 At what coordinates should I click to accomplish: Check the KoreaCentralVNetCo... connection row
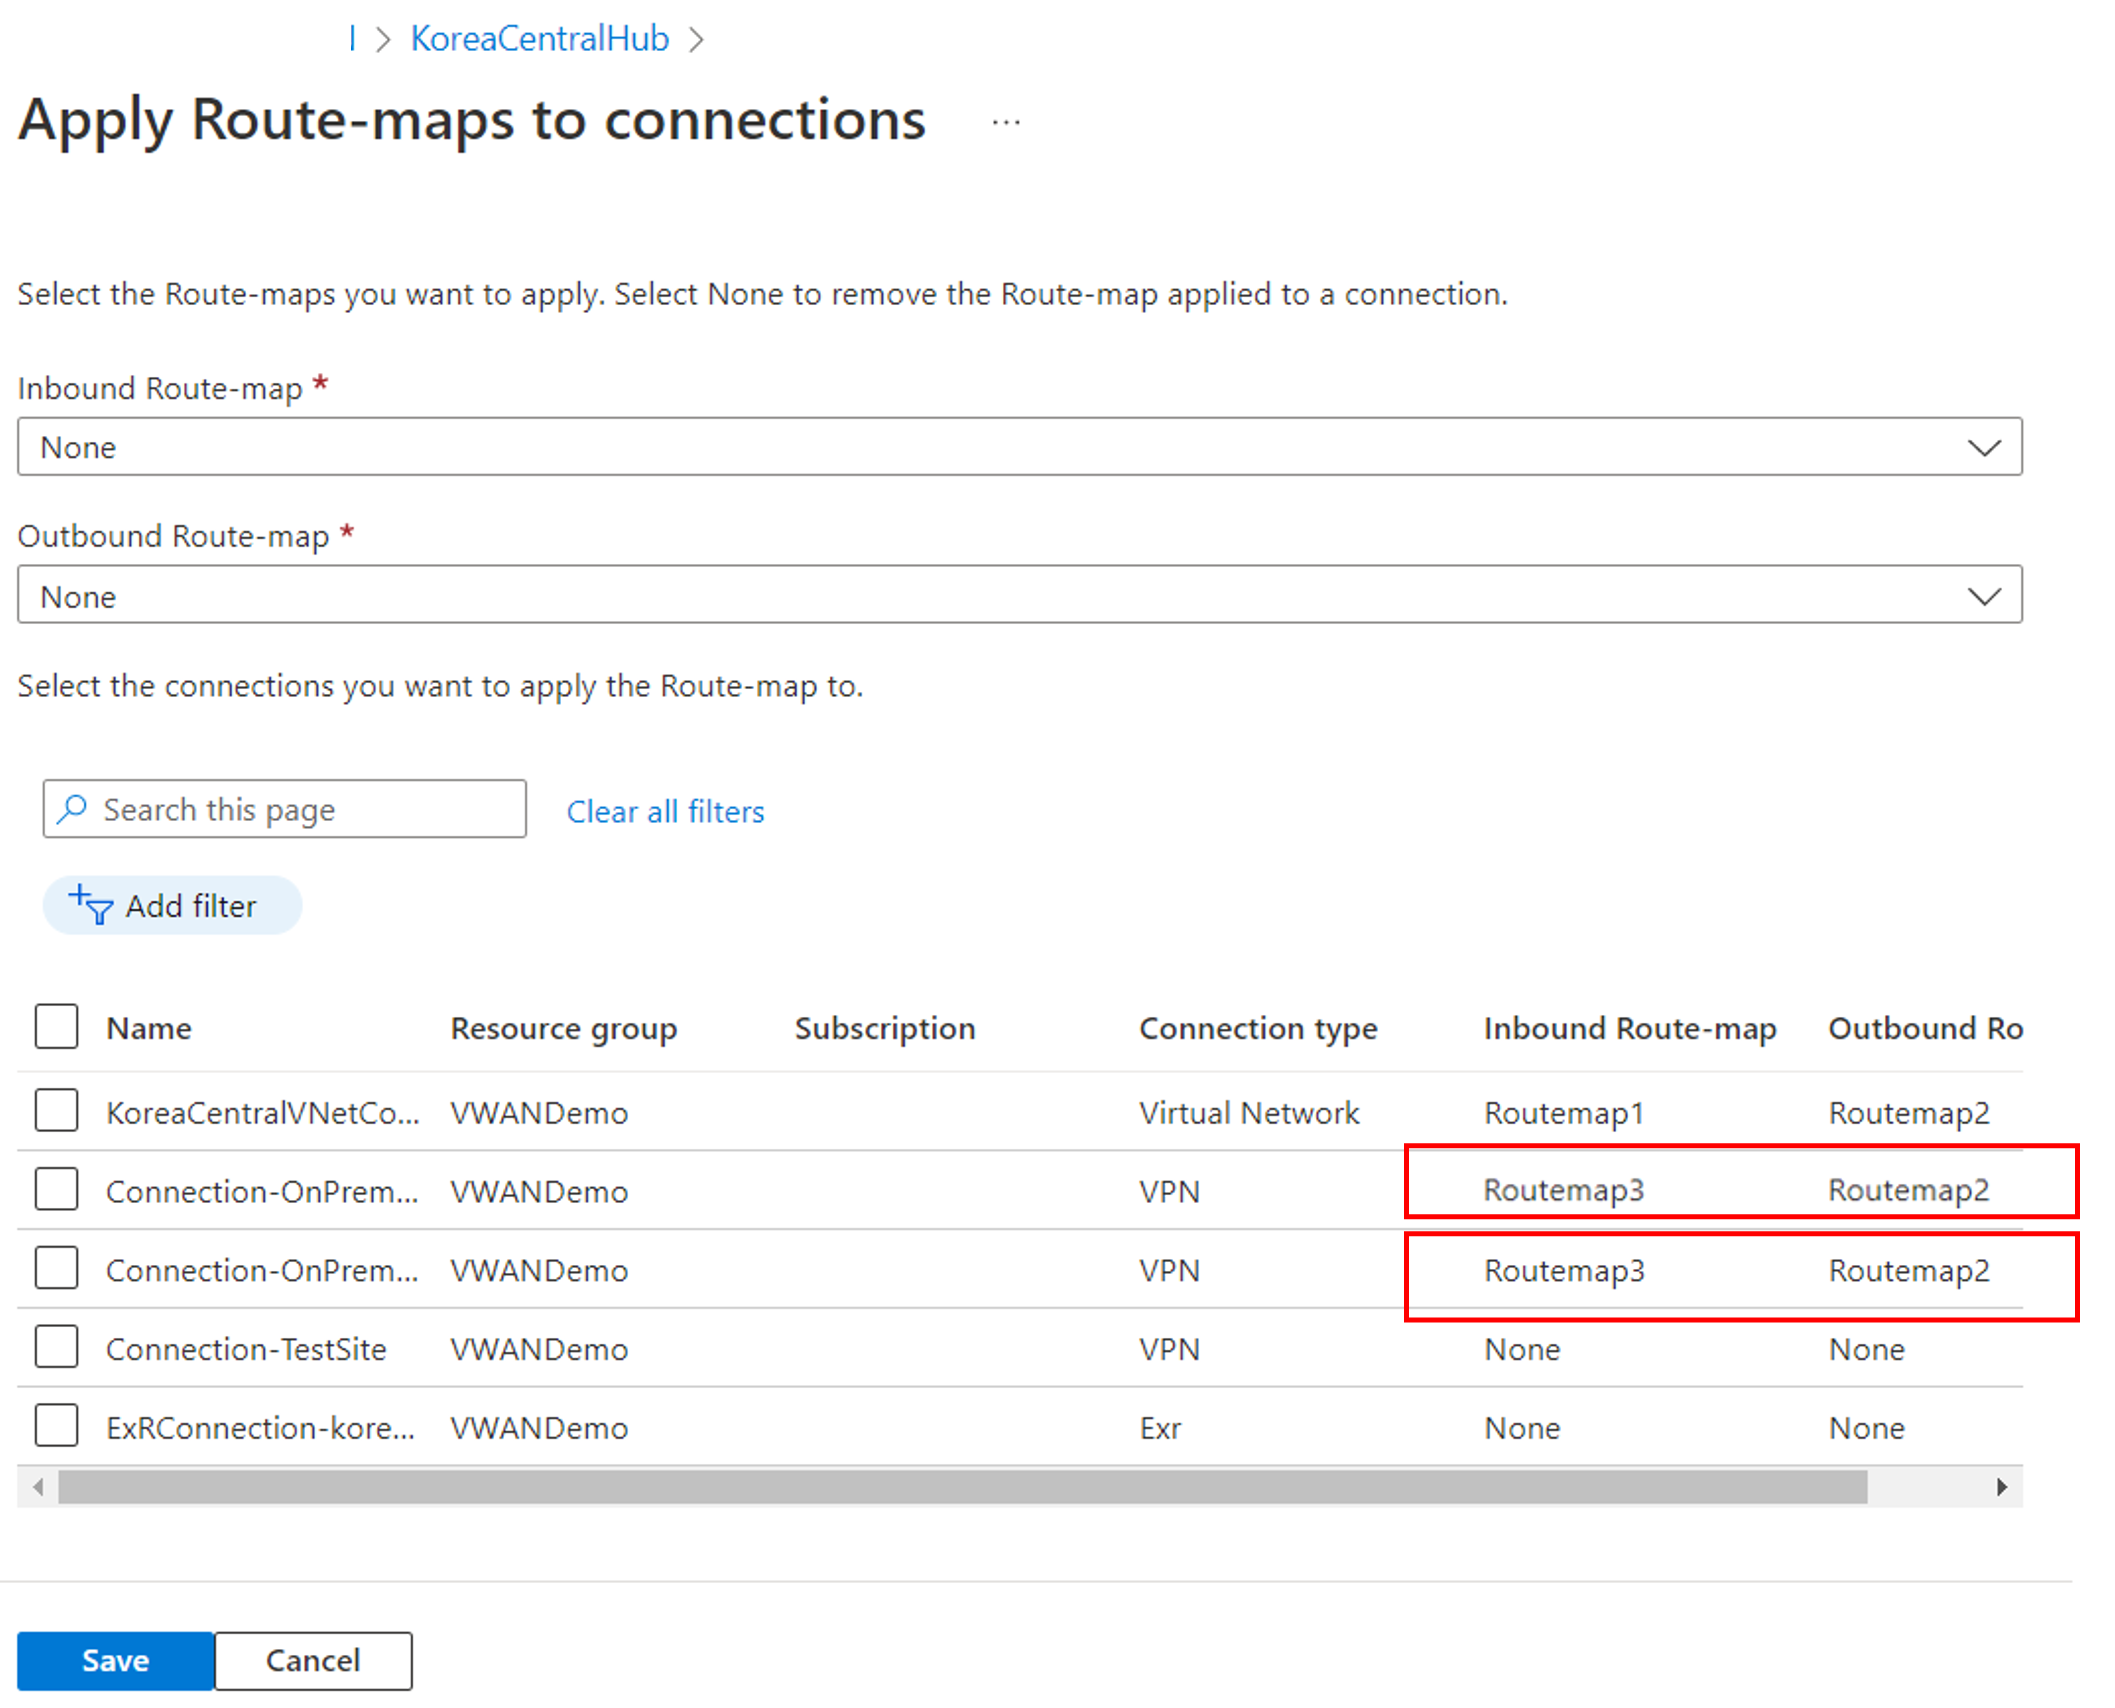pyautogui.click(x=56, y=1111)
